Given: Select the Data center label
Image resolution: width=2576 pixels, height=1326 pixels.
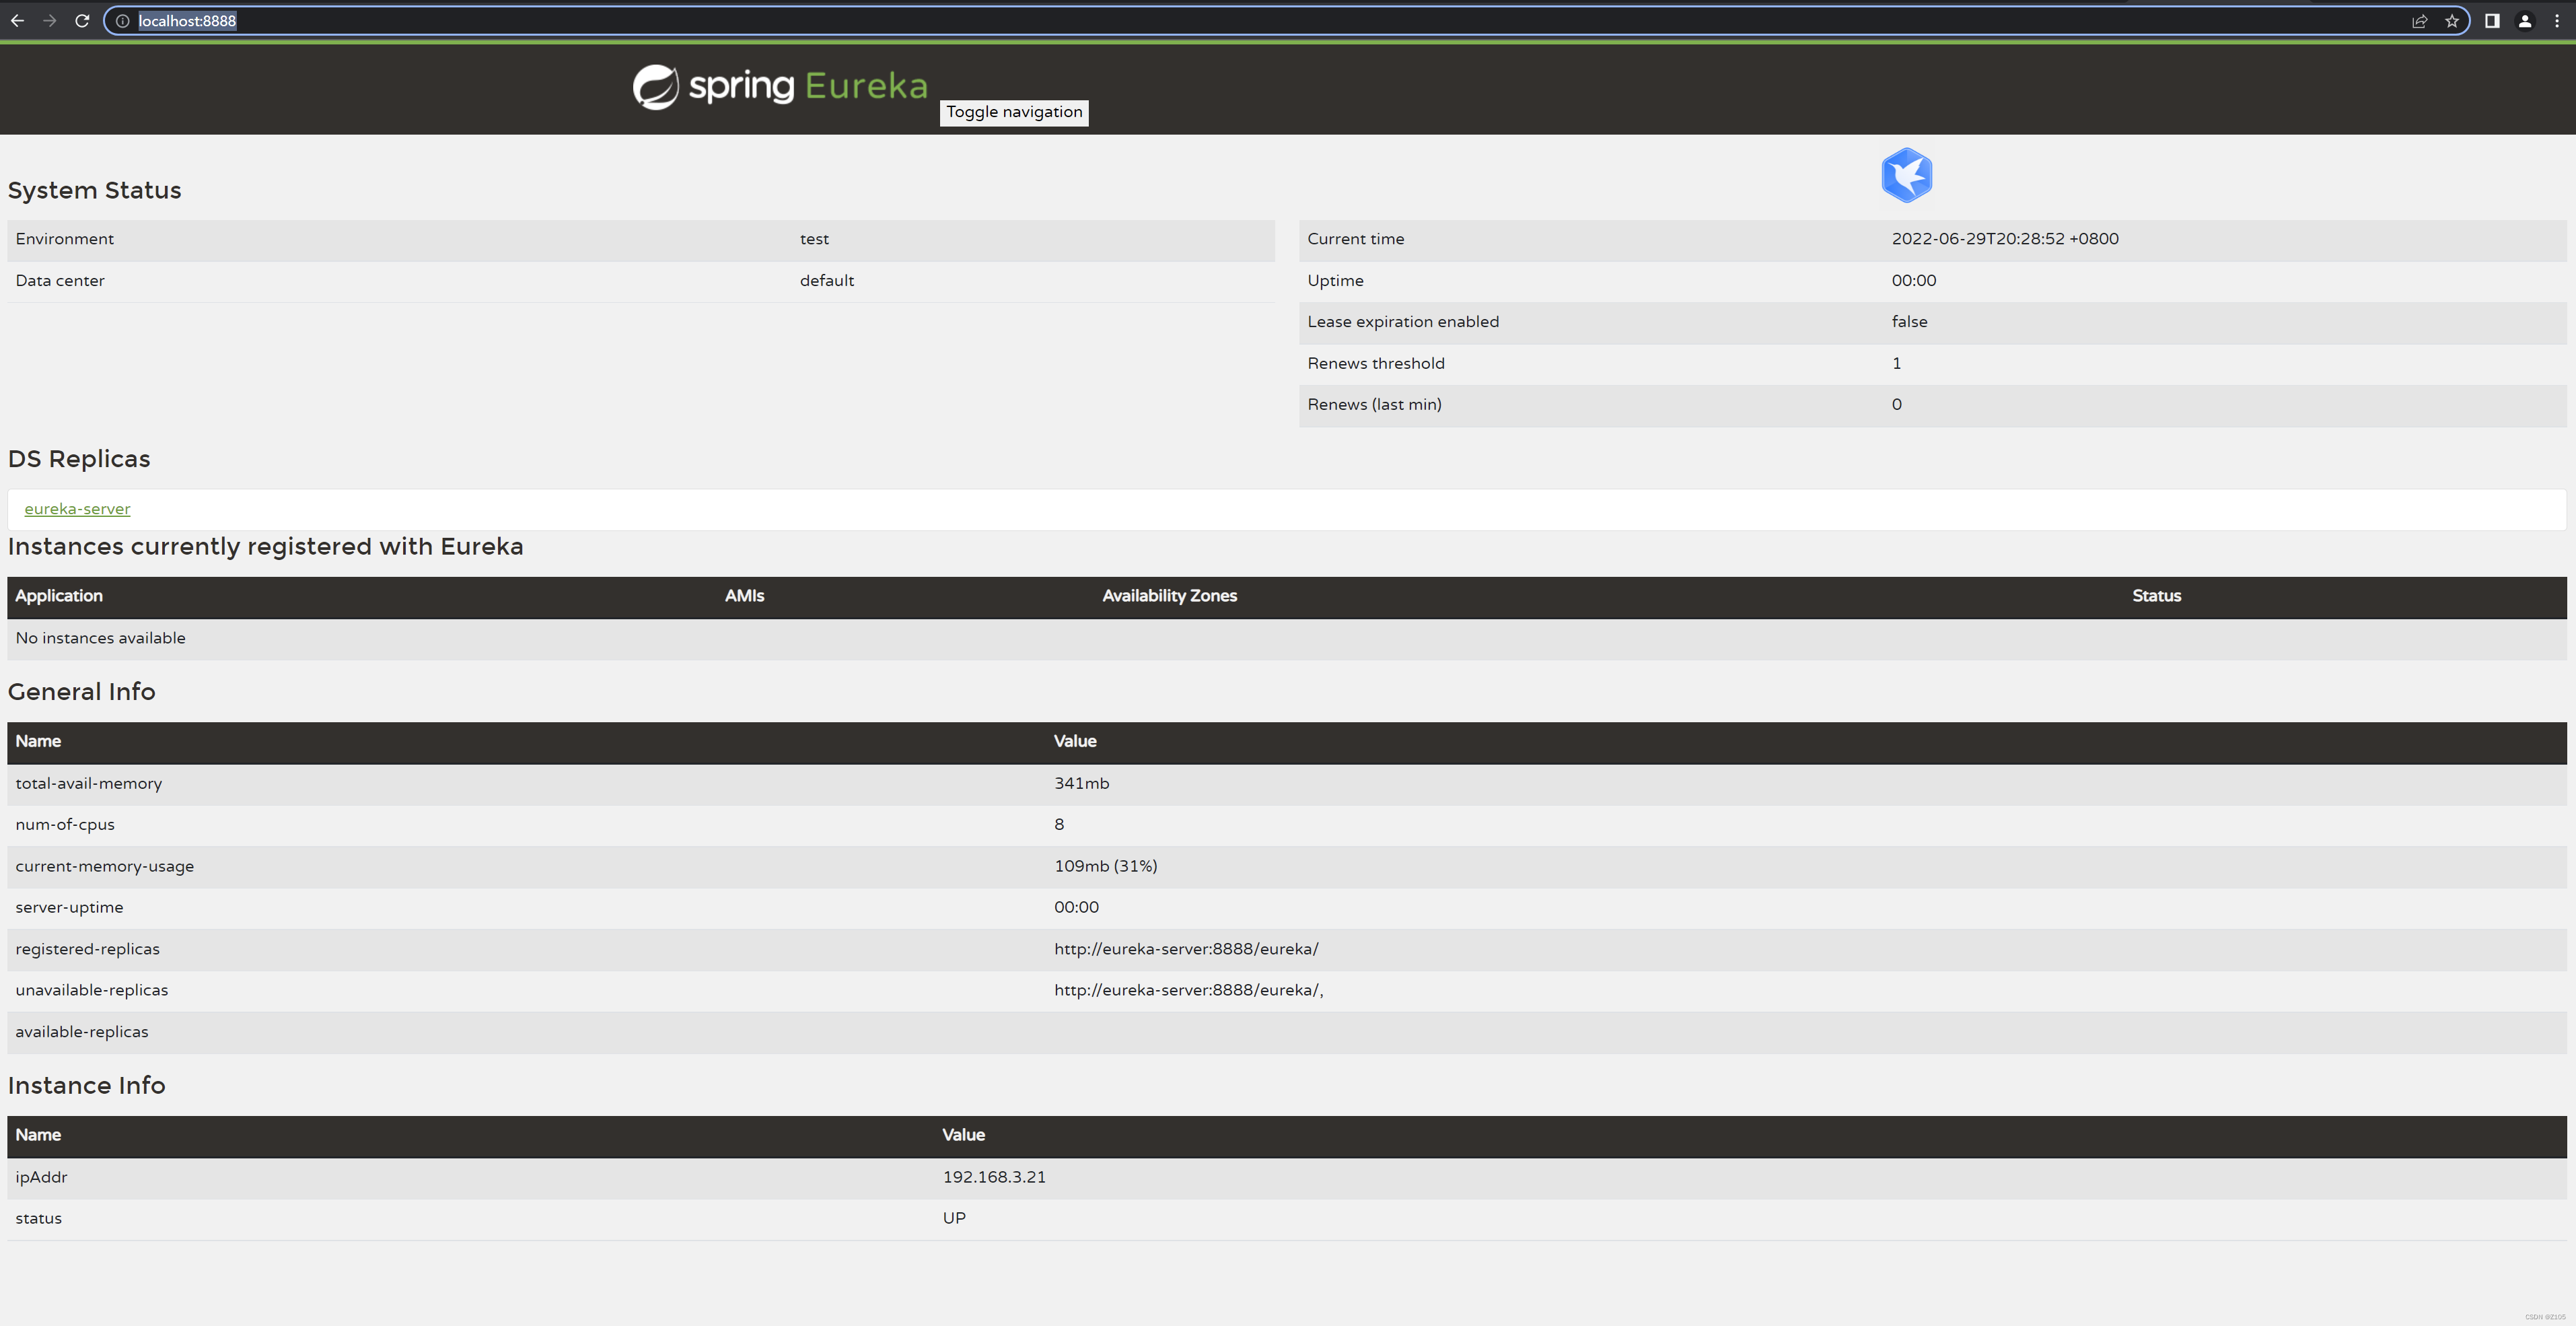Looking at the screenshot, I should point(60,281).
